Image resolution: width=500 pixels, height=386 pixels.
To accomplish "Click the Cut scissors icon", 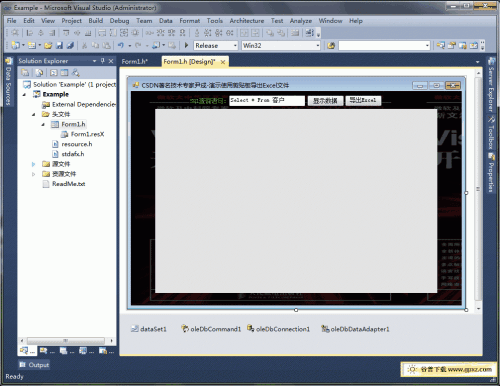I will coord(84,45).
